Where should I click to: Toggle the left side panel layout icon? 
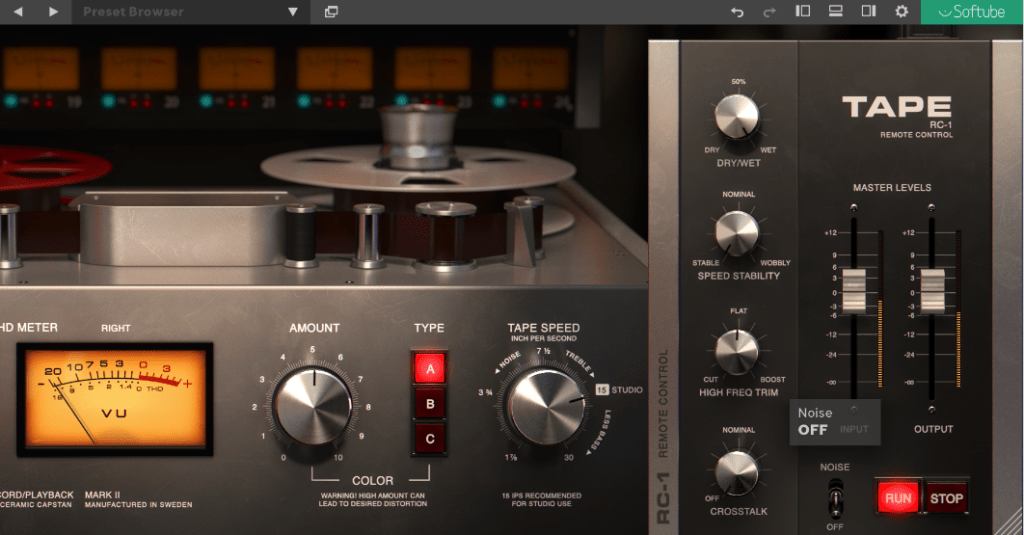pyautogui.click(x=802, y=12)
